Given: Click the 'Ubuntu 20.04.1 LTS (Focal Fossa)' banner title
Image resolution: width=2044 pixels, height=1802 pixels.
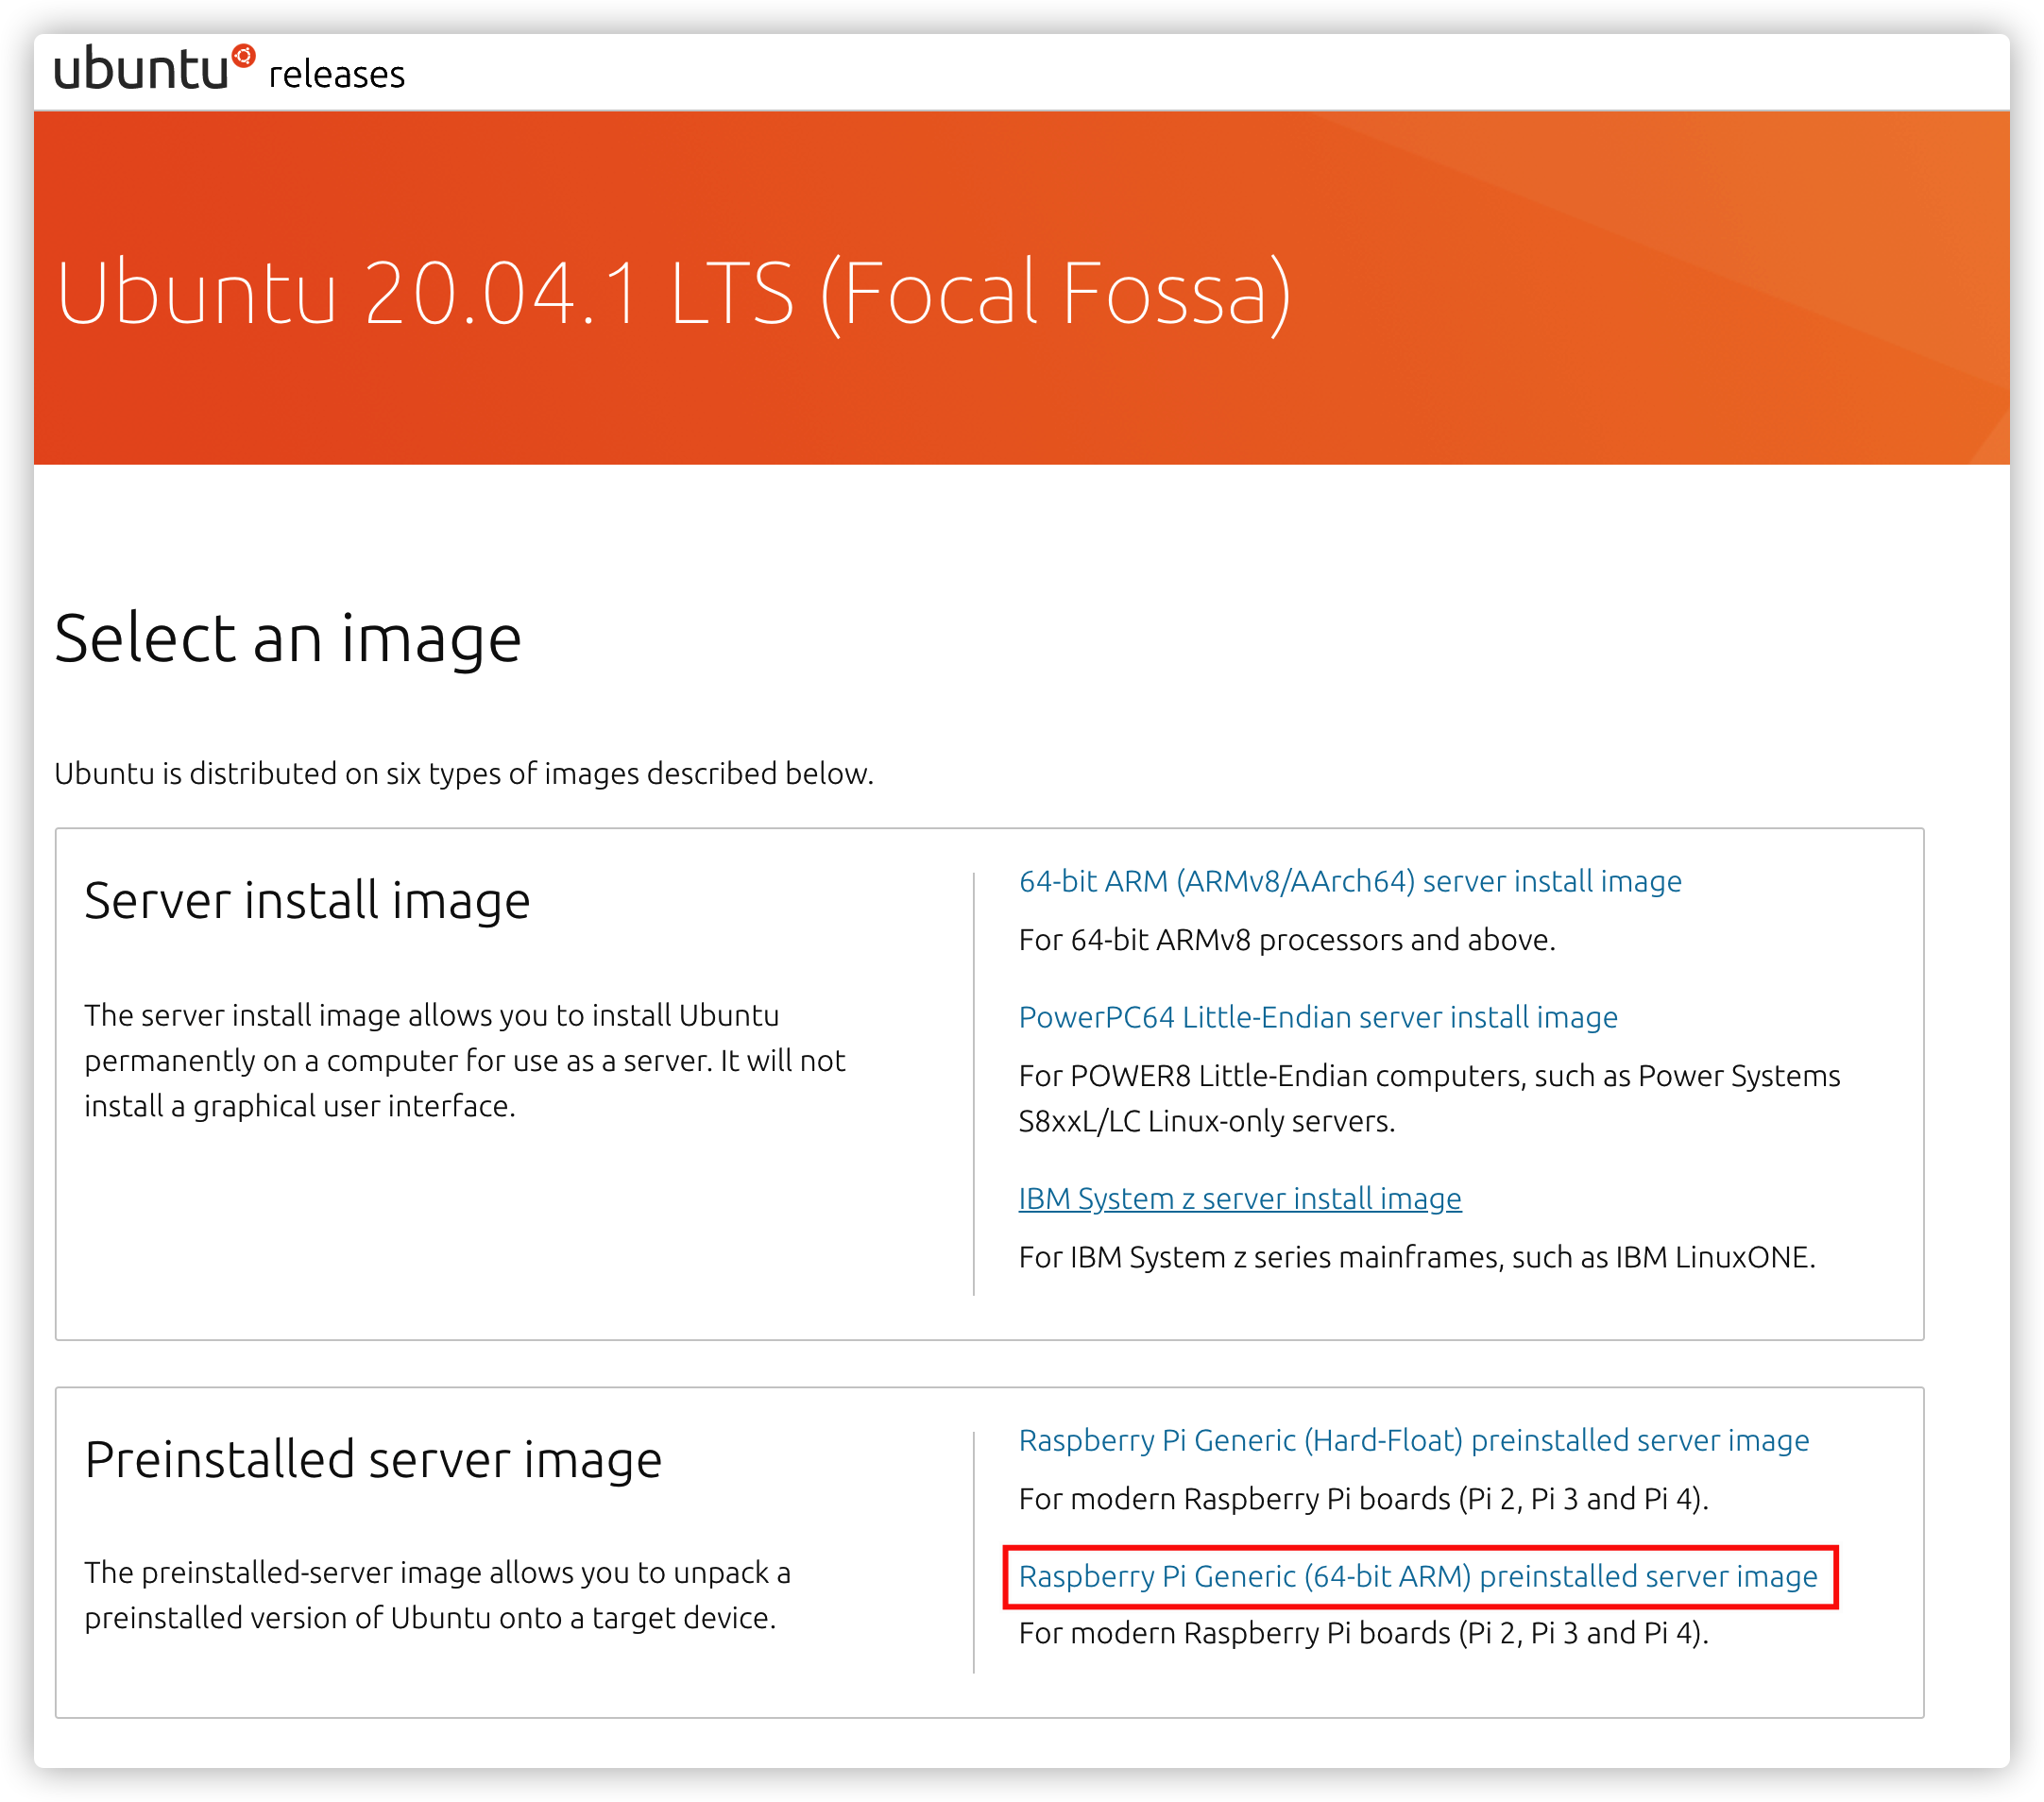Looking at the screenshot, I should [673, 293].
